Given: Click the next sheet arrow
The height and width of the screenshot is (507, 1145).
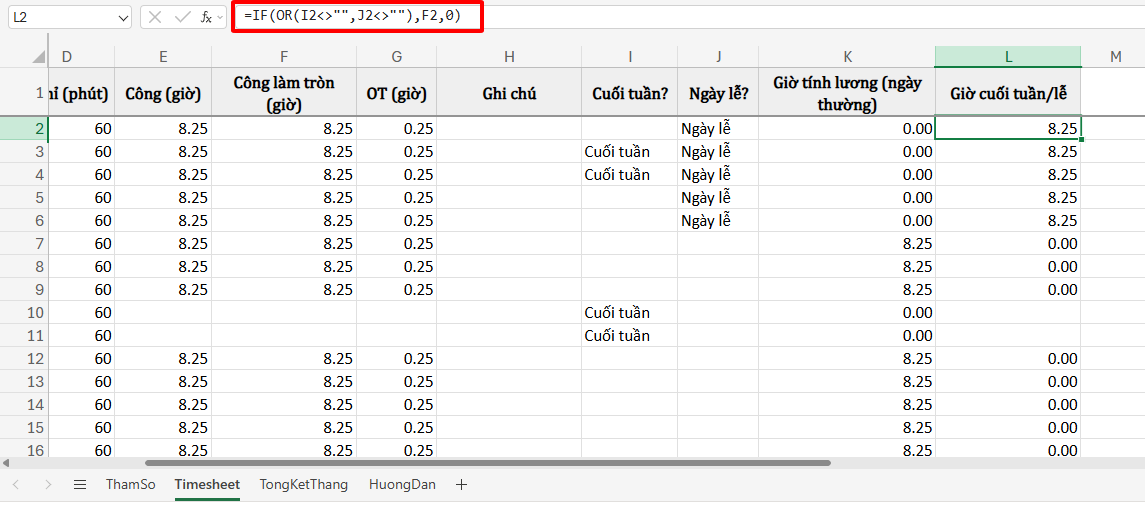Looking at the screenshot, I should coord(48,485).
